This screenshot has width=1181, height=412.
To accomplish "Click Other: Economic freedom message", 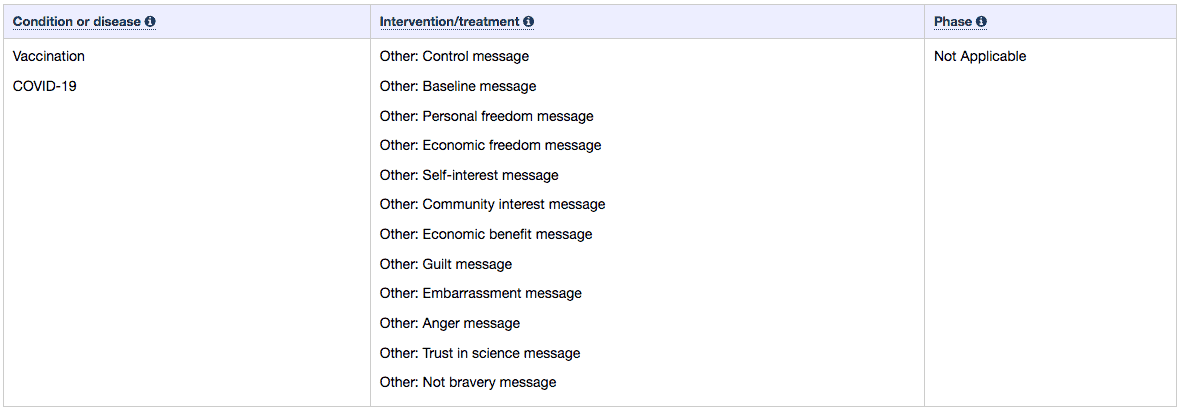I will [490, 145].
